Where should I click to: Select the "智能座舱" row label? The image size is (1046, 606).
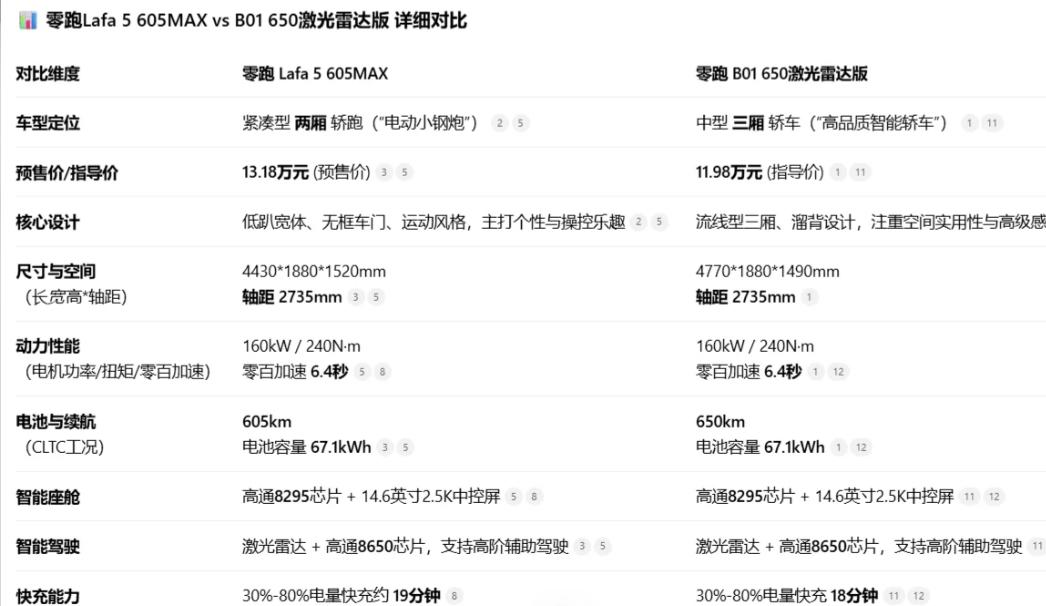[x=48, y=497]
